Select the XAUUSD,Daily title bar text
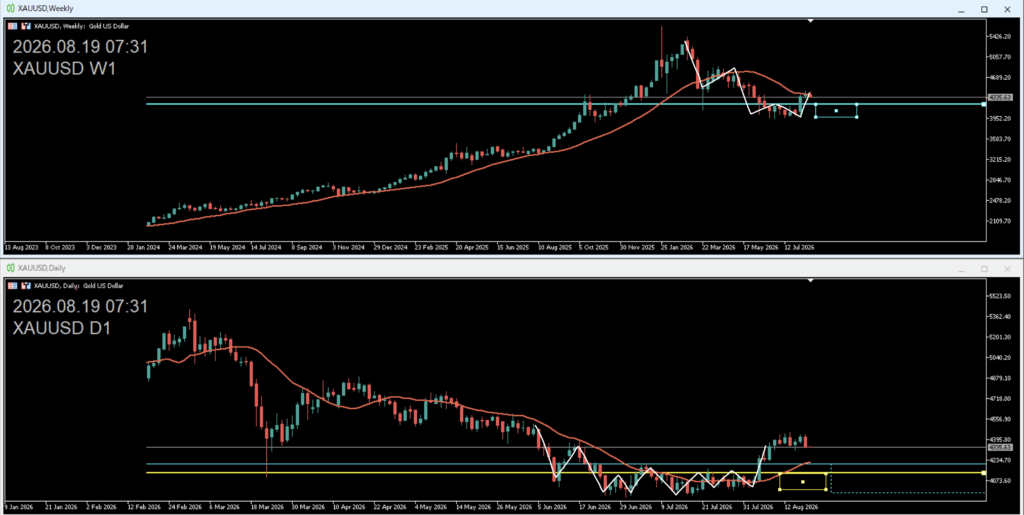The image size is (1024, 515). click(42, 268)
